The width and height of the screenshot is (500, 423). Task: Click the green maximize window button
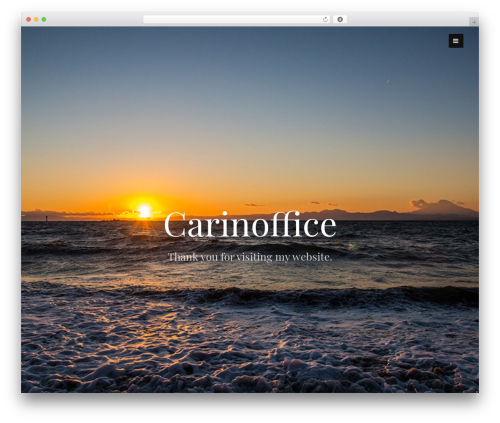pyautogui.click(x=44, y=19)
